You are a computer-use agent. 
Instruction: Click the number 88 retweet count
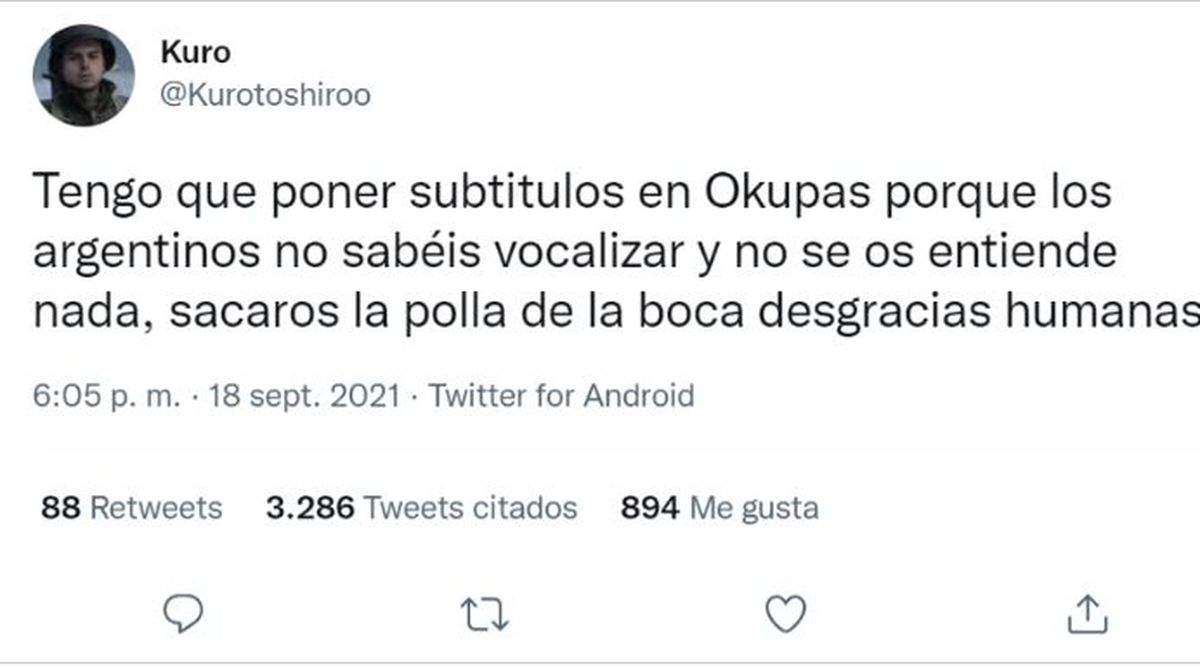click(x=61, y=508)
